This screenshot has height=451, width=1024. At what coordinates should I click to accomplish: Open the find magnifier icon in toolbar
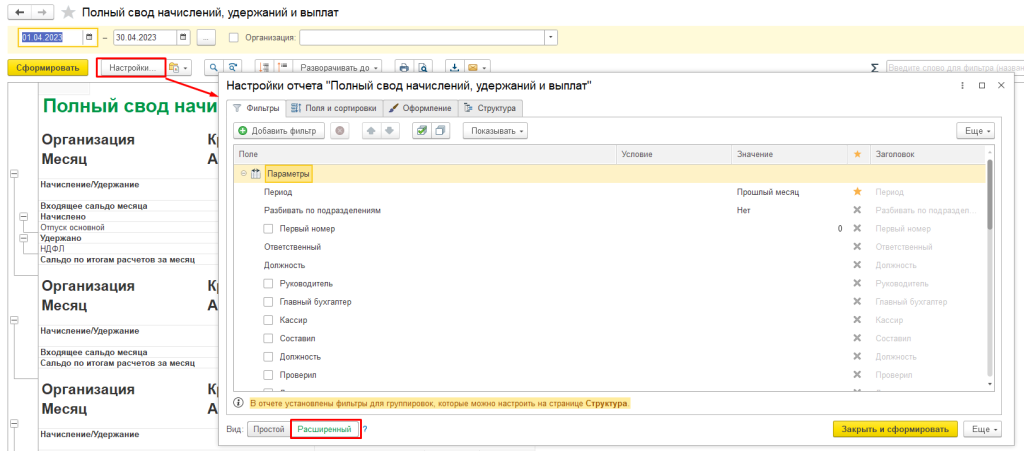pos(213,68)
